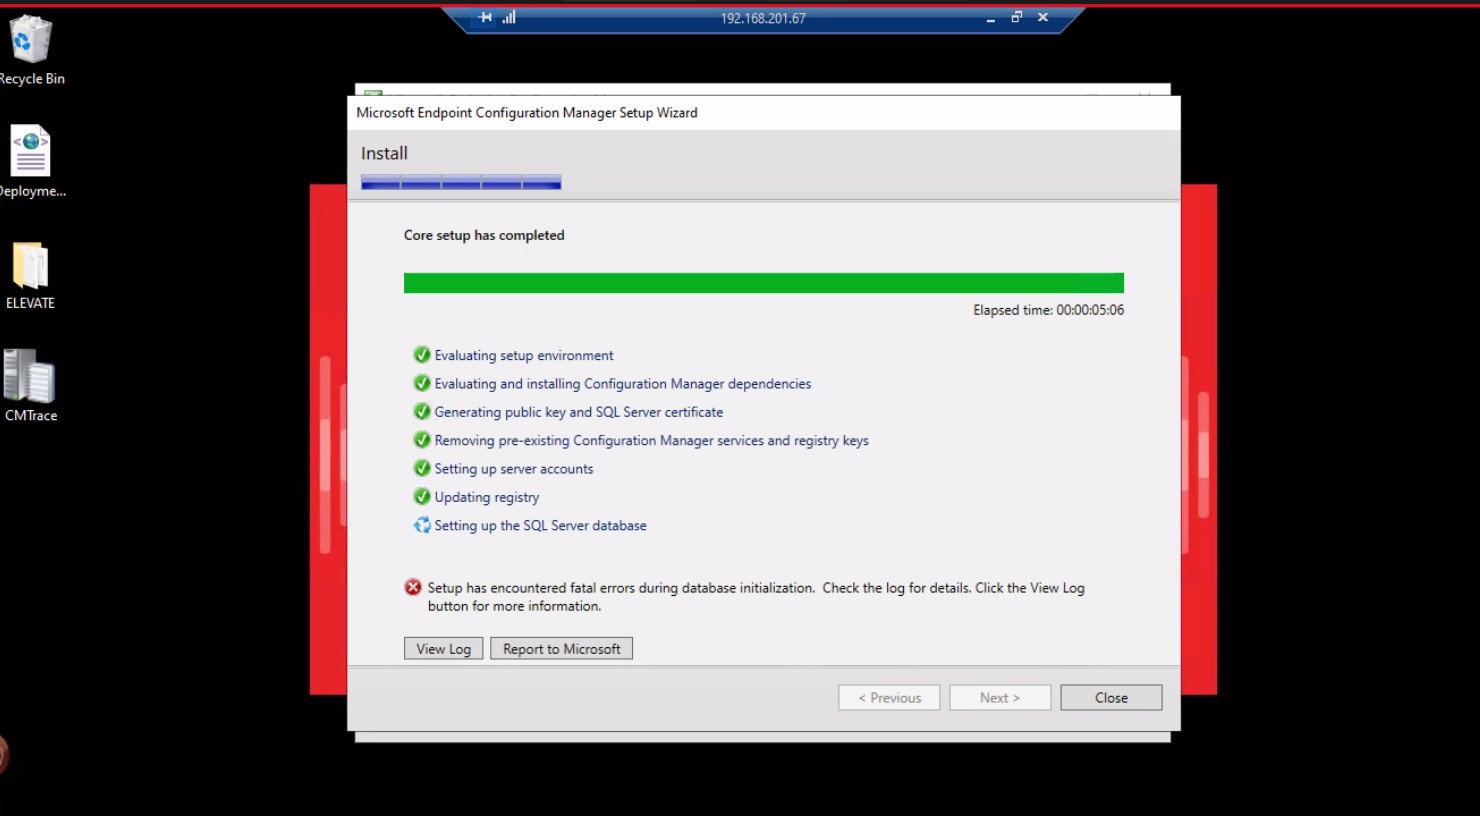Screen dimensions: 1480x816
Task: Click green check beside Setting up server accounts
Action: [422, 468]
